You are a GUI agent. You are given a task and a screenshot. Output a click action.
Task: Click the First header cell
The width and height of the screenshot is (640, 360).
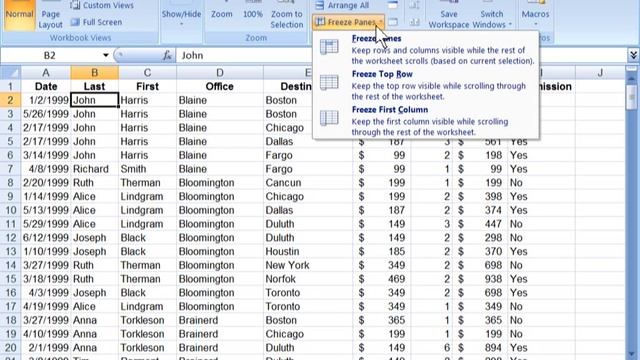point(147,86)
